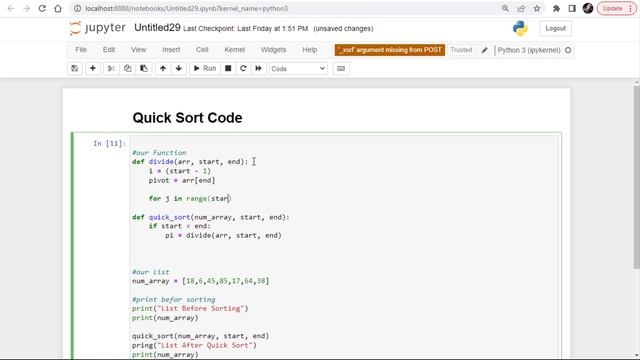The height and width of the screenshot is (360, 640).
Task: Go forward in browser history
Action: 27,9
